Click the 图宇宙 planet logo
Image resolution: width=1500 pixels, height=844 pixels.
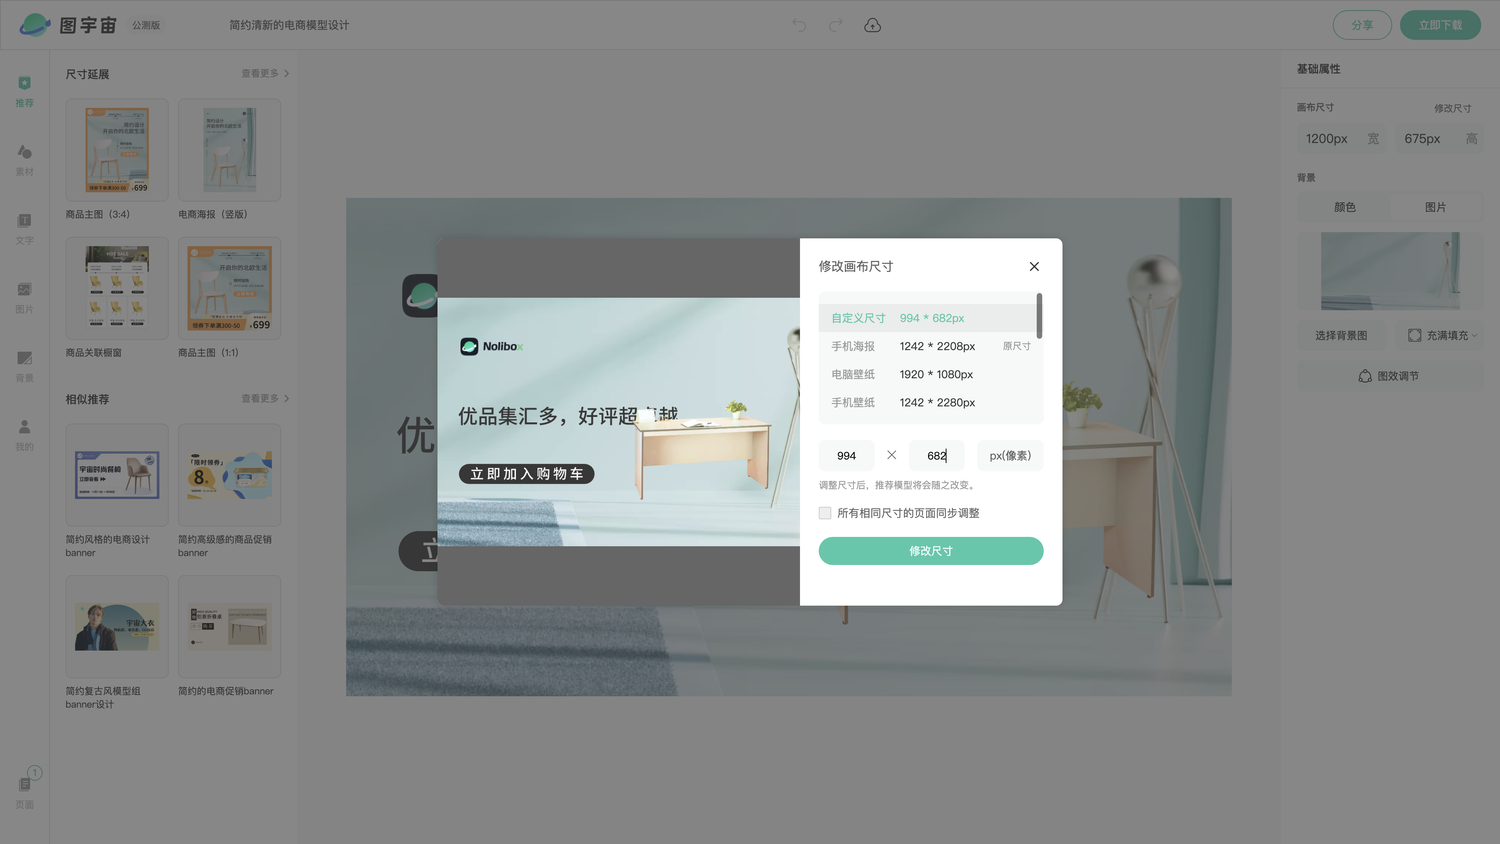(34, 24)
